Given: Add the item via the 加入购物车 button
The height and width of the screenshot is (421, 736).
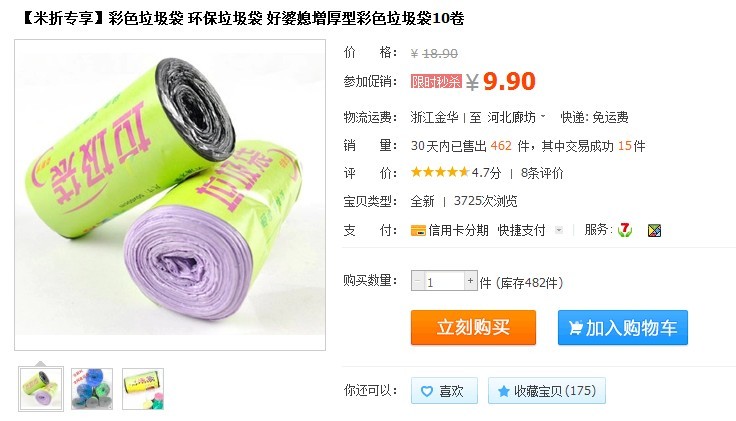Looking at the screenshot, I should tap(623, 327).
